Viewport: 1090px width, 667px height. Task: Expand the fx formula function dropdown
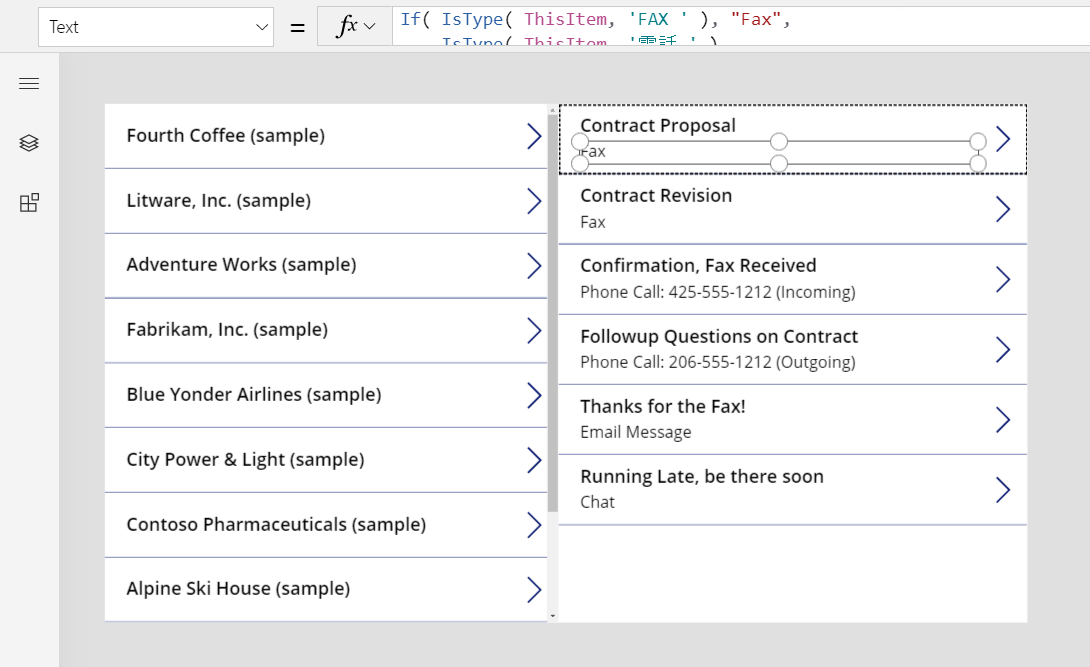355,27
